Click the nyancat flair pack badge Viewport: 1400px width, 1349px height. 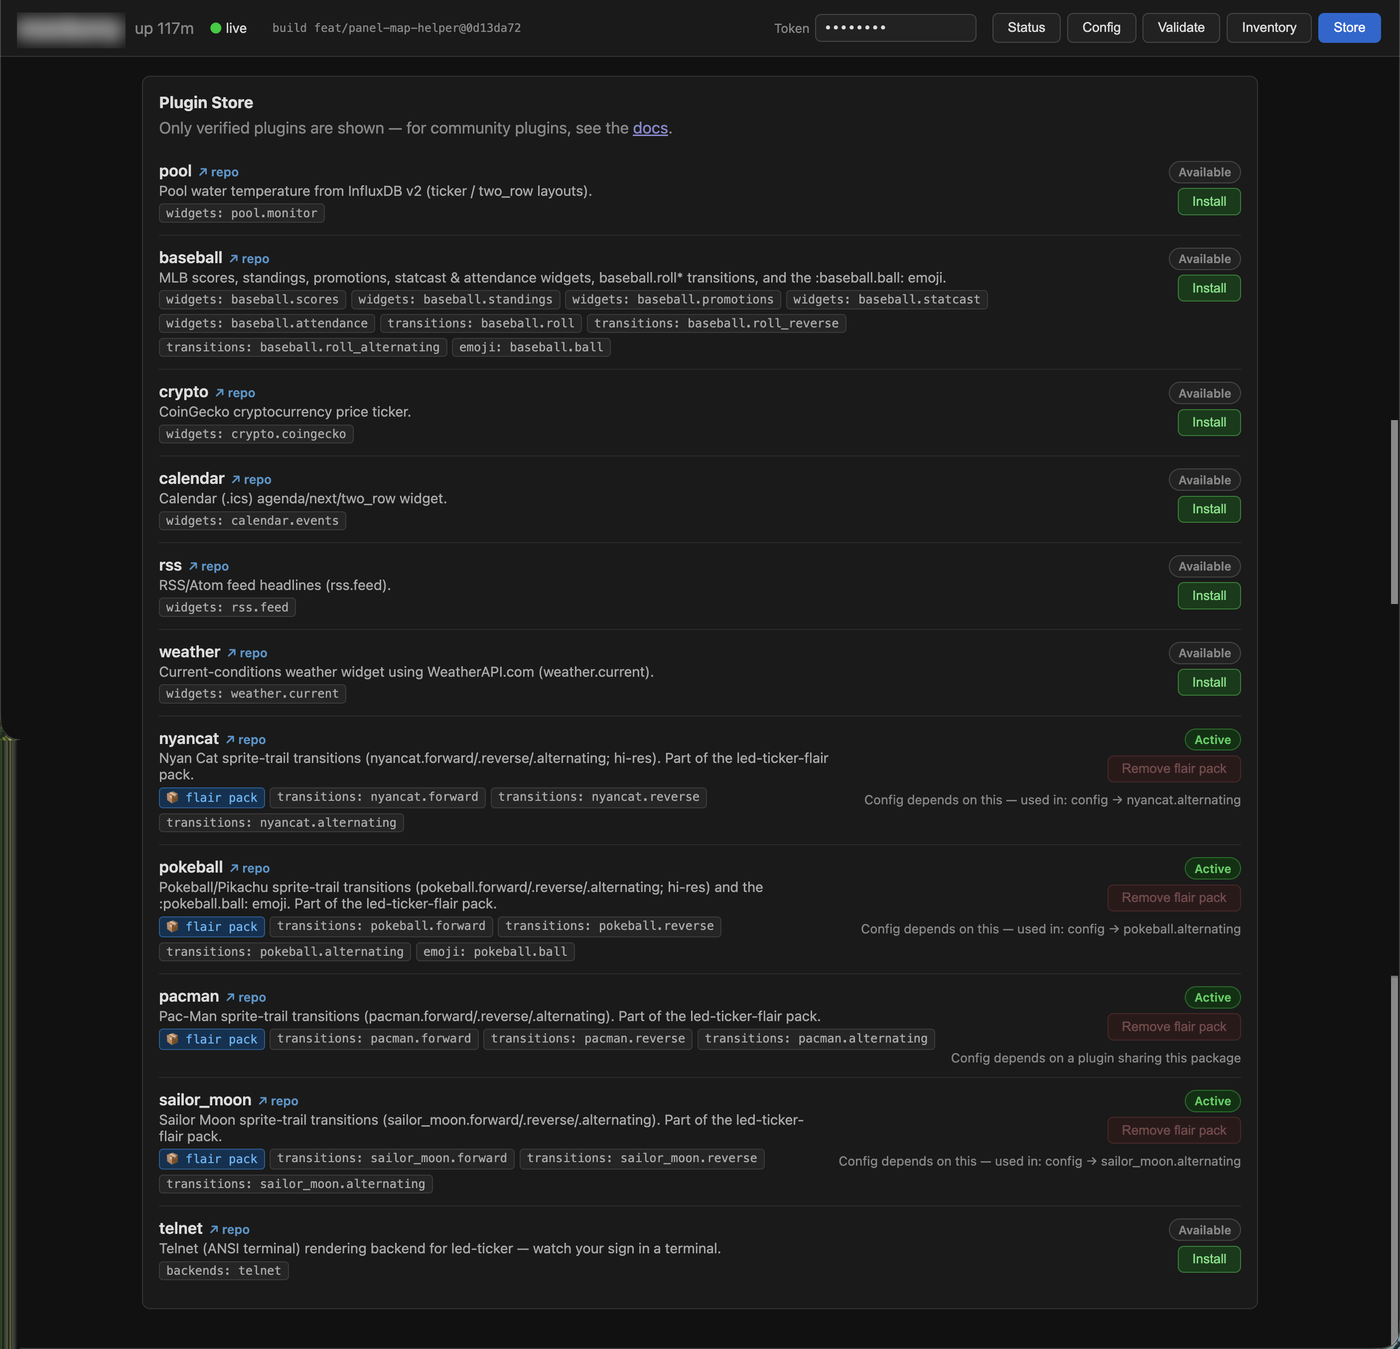click(212, 798)
